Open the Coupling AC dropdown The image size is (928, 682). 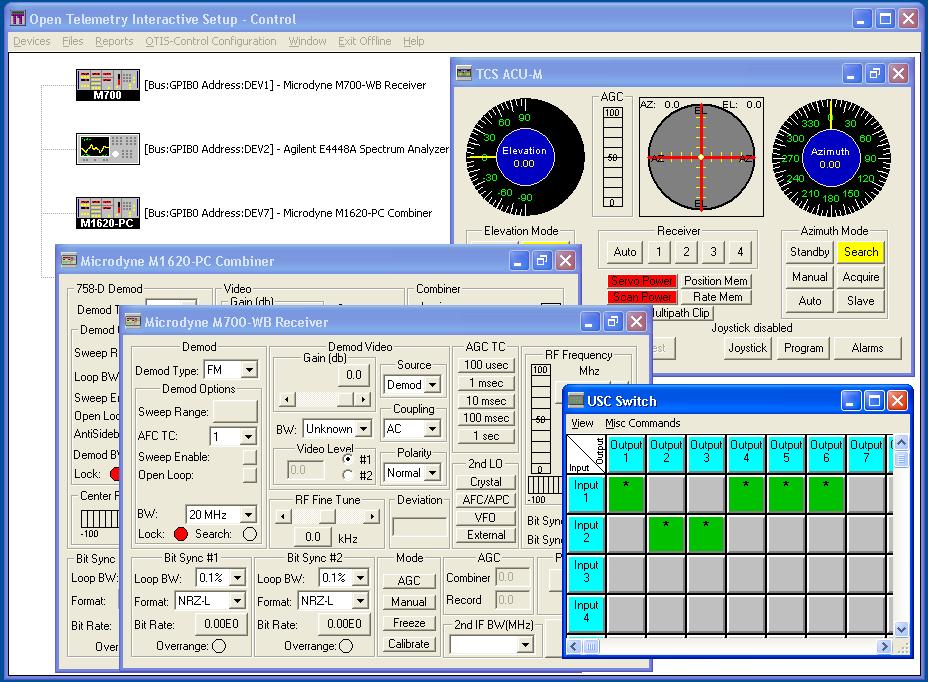click(x=433, y=429)
